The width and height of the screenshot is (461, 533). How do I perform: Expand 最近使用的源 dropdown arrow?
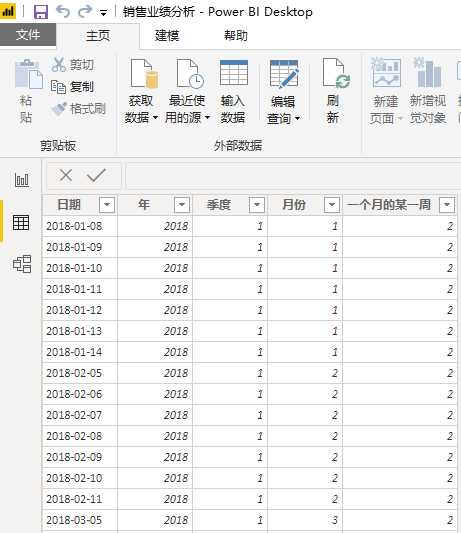click(207, 118)
